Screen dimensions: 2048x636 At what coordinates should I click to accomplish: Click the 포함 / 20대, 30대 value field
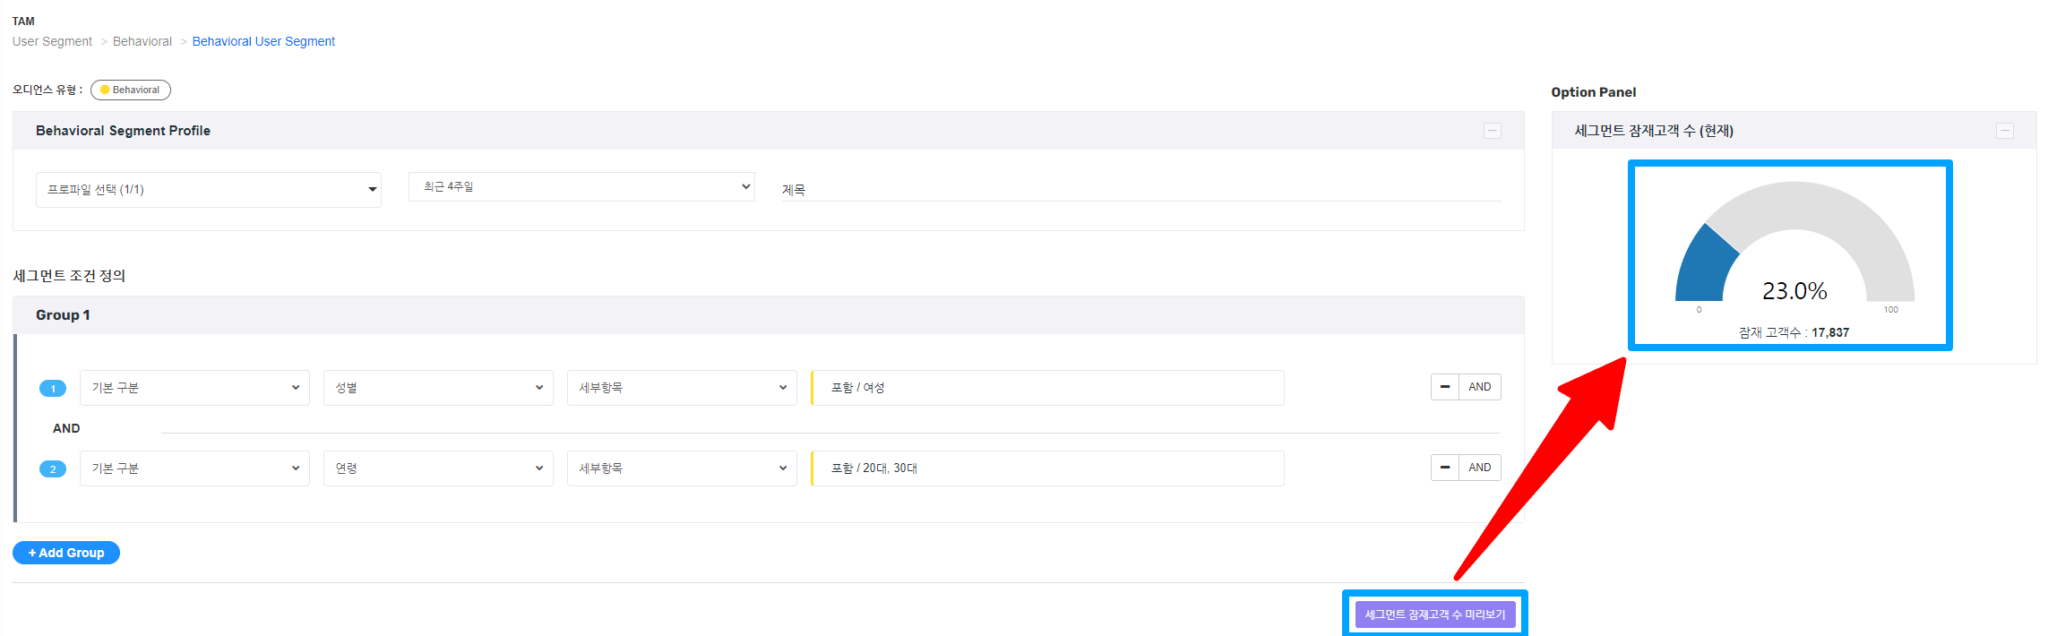pos(1047,468)
